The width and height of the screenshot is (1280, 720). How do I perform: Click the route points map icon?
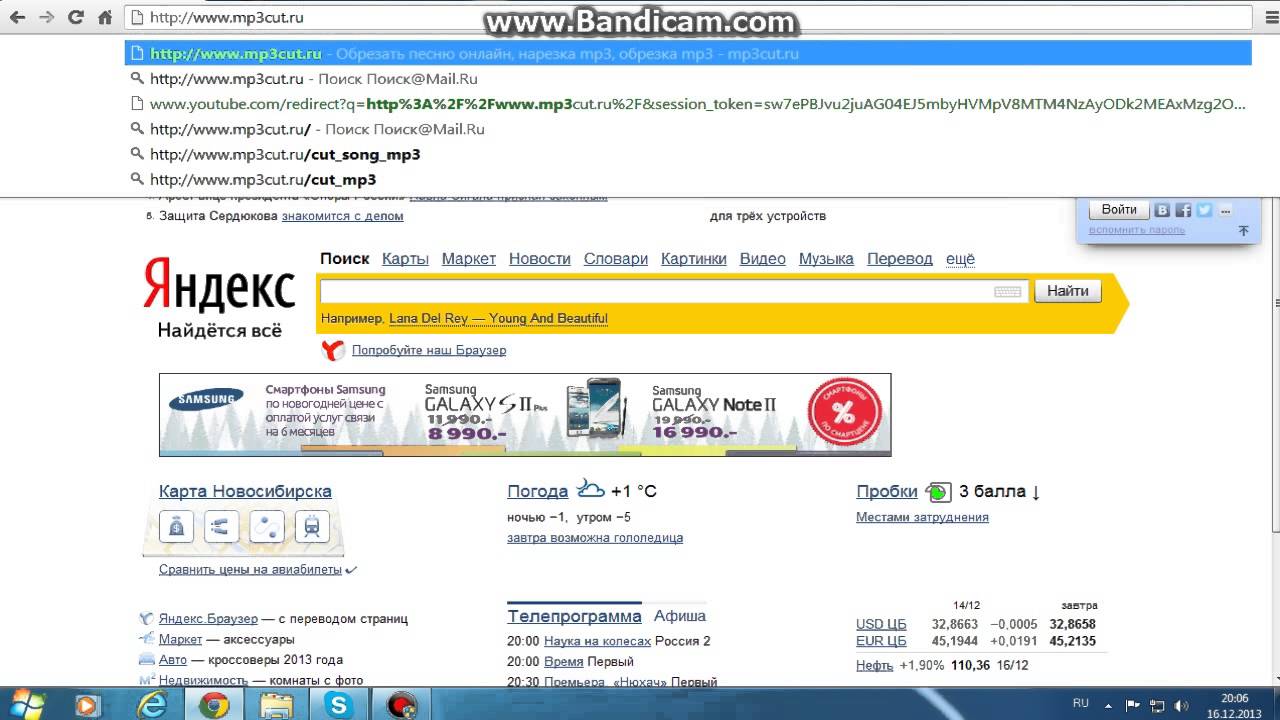click(x=267, y=526)
